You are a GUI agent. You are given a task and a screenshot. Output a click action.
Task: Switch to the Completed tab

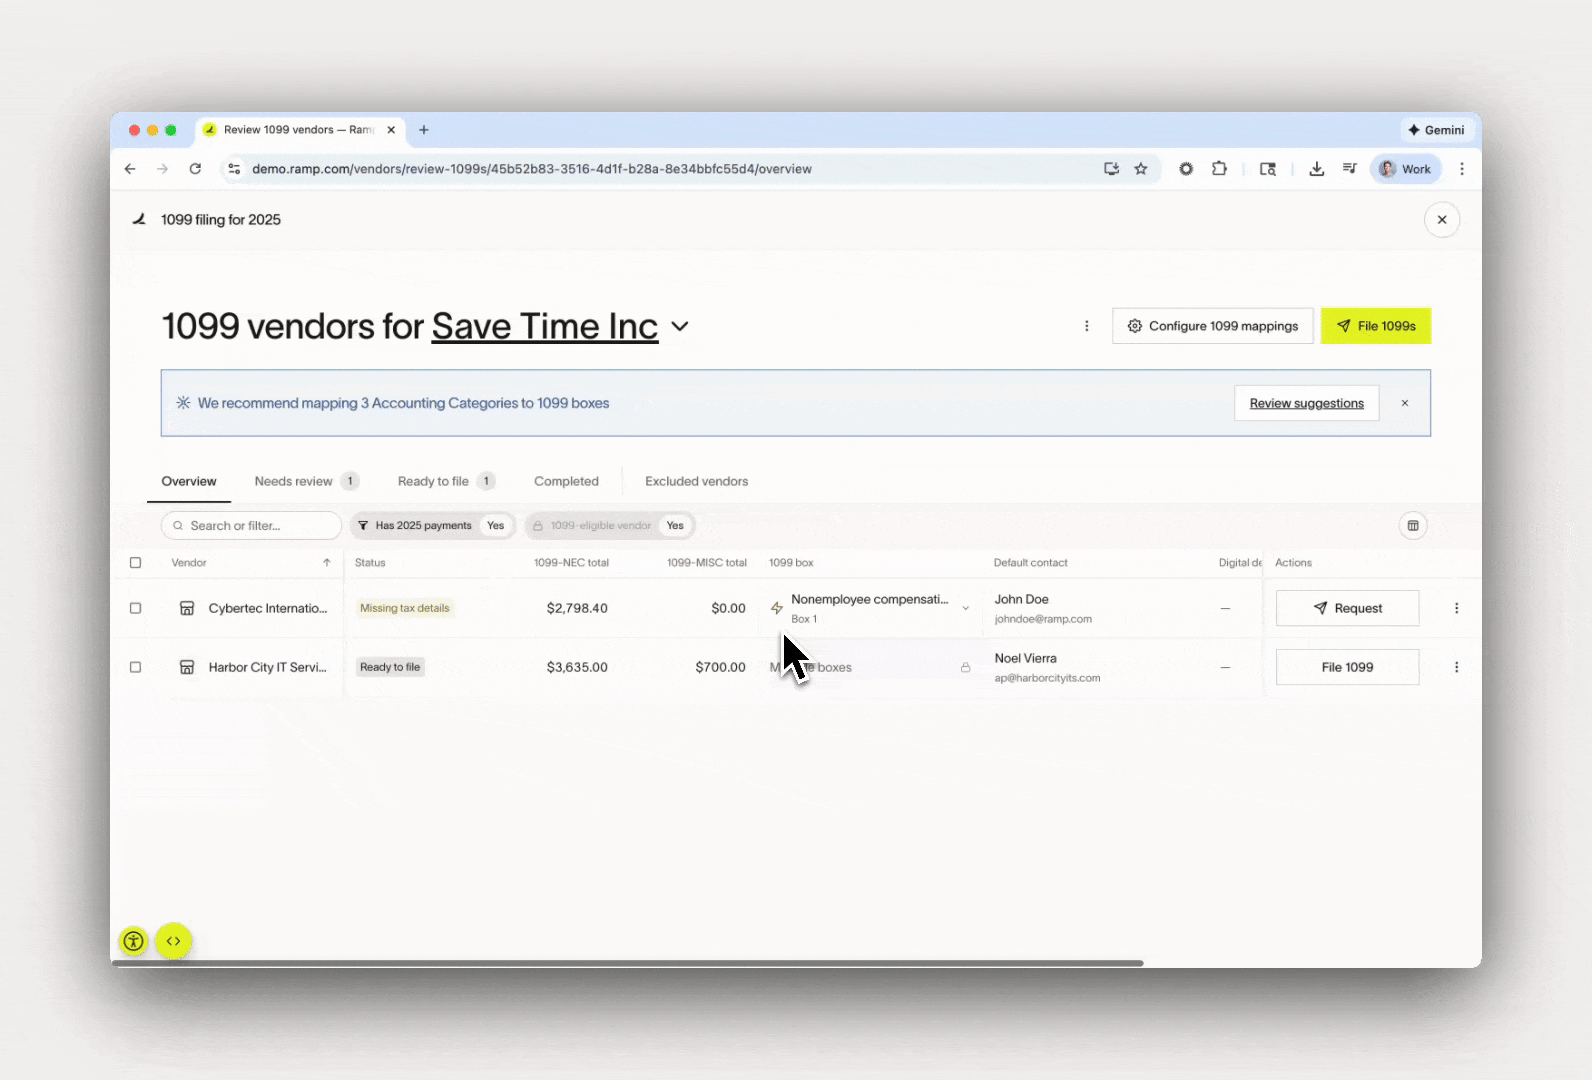(x=566, y=481)
